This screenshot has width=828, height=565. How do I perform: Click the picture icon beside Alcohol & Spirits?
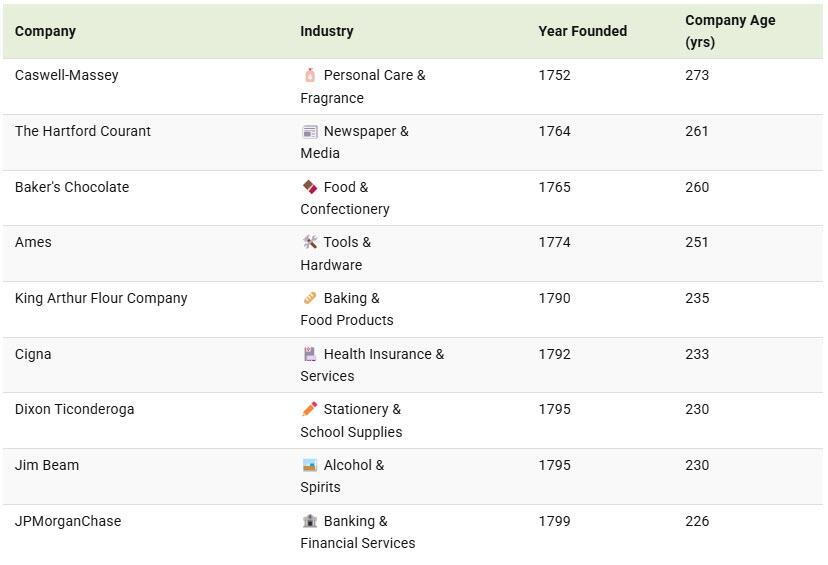pyautogui.click(x=310, y=465)
